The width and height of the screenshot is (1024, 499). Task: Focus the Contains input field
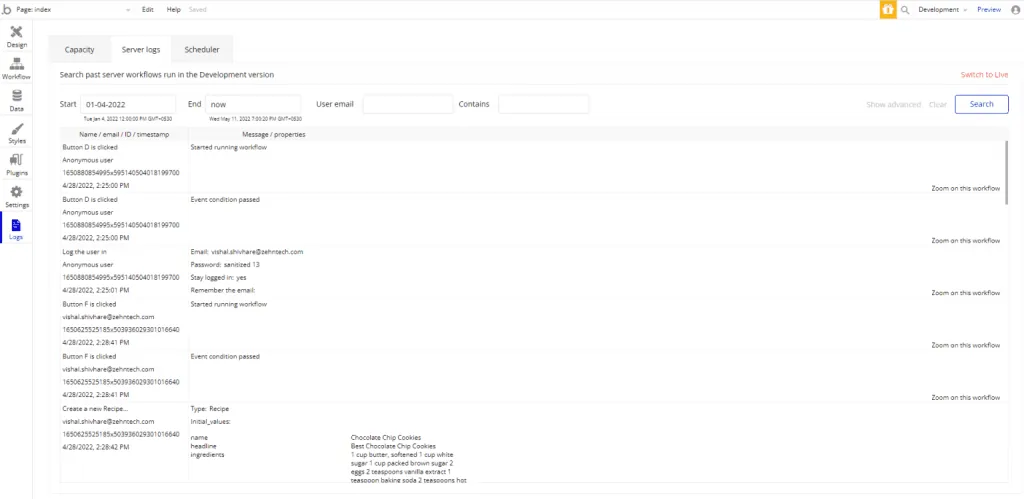pos(543,104)
